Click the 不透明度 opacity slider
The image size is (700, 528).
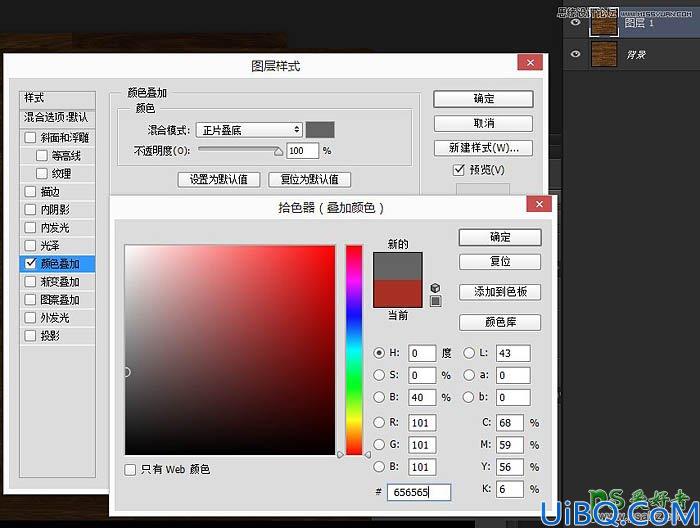(240, 150)
